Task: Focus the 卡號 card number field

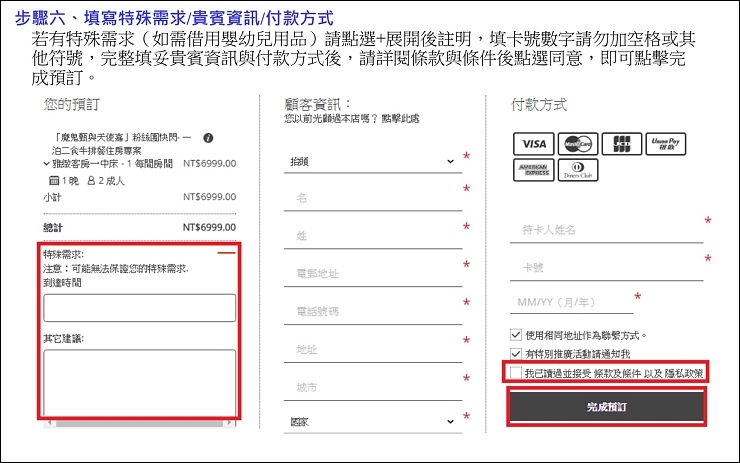Action: click(x=606, y=268)
